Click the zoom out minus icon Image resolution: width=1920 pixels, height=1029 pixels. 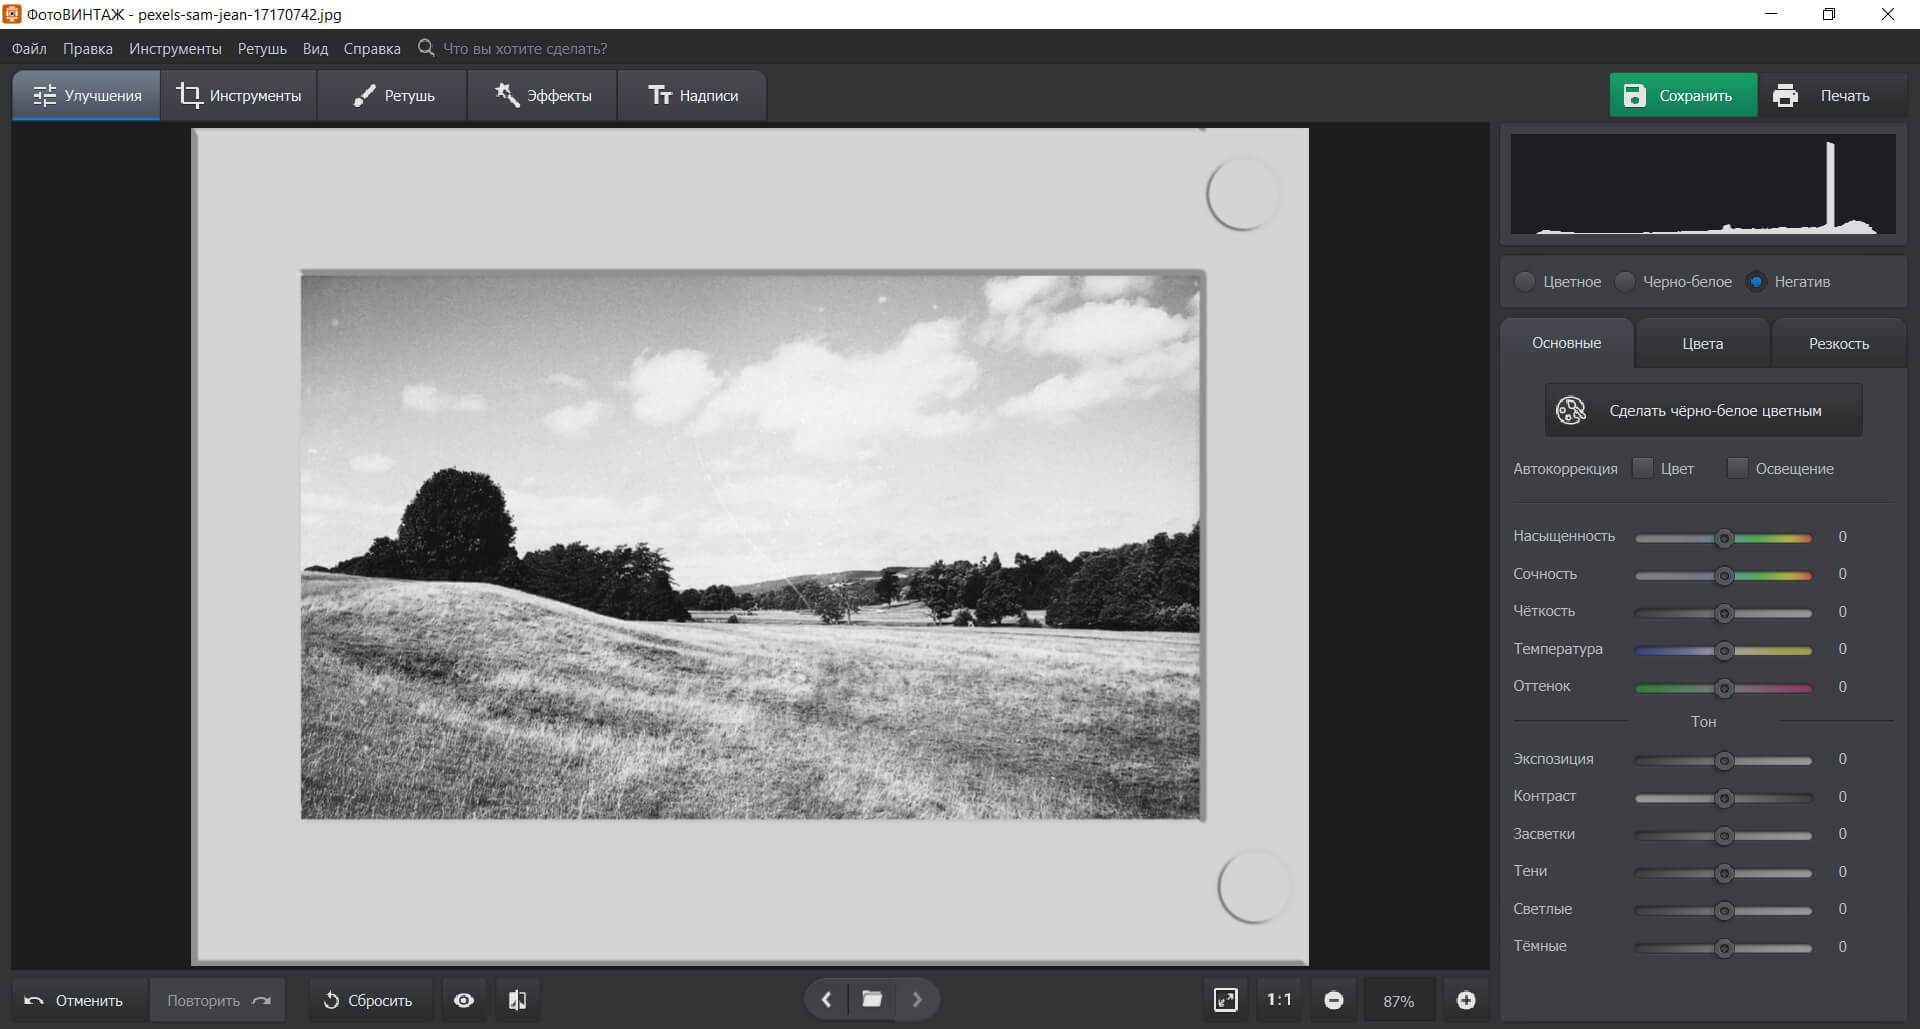point(1334,1000)
